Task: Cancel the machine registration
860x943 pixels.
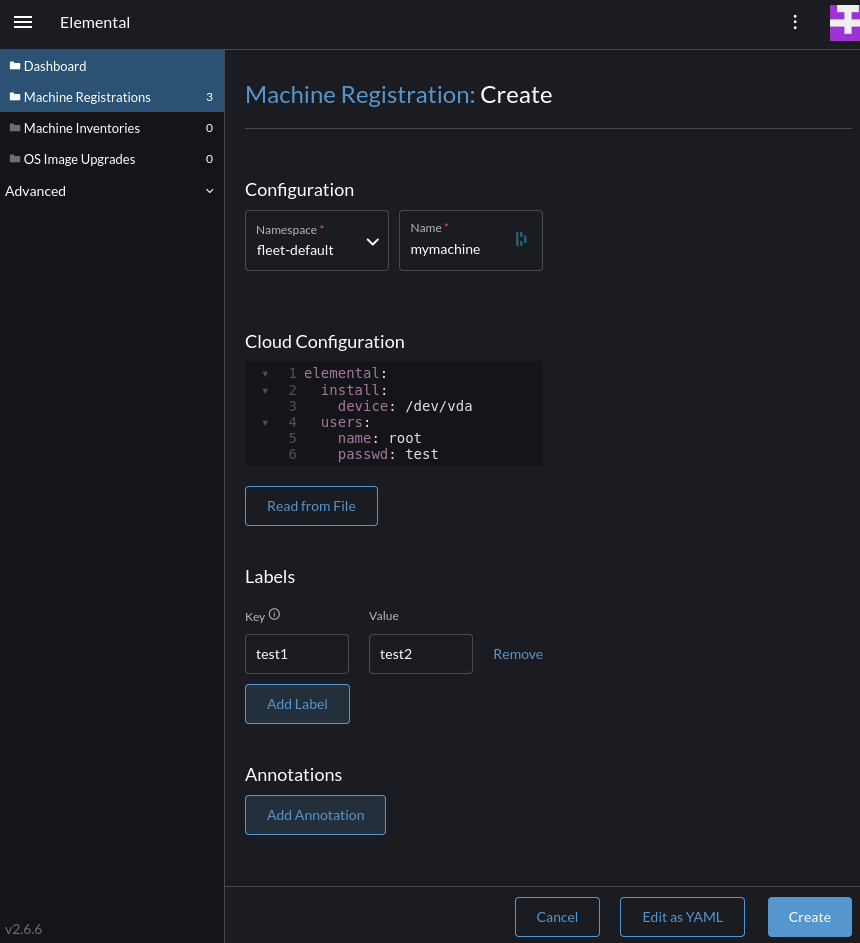Action: click(557, 917)
